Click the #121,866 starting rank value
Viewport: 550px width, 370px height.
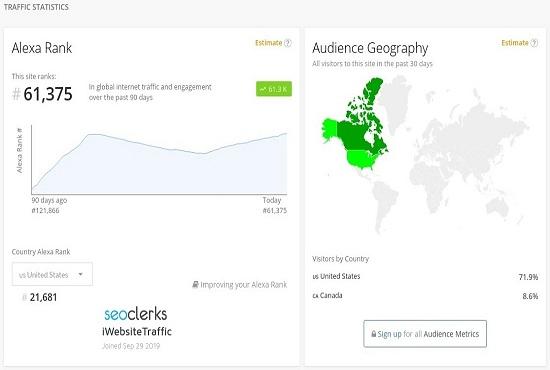45,210
